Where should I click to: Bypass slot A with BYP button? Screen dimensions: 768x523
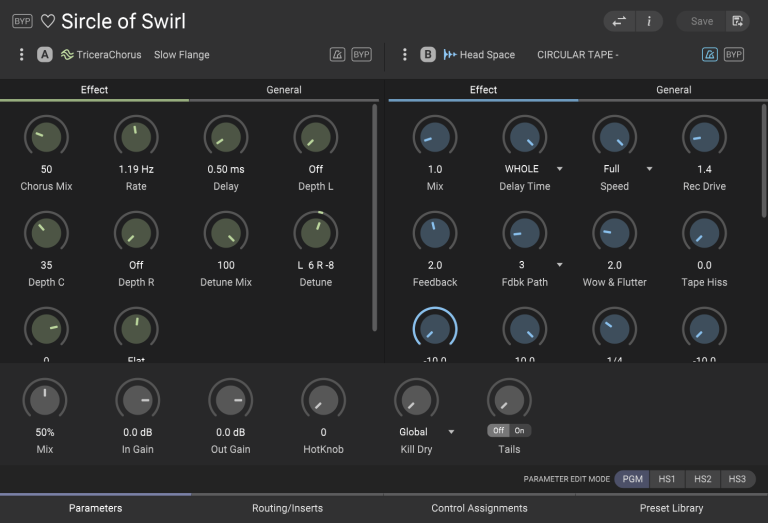click(361, 54)
